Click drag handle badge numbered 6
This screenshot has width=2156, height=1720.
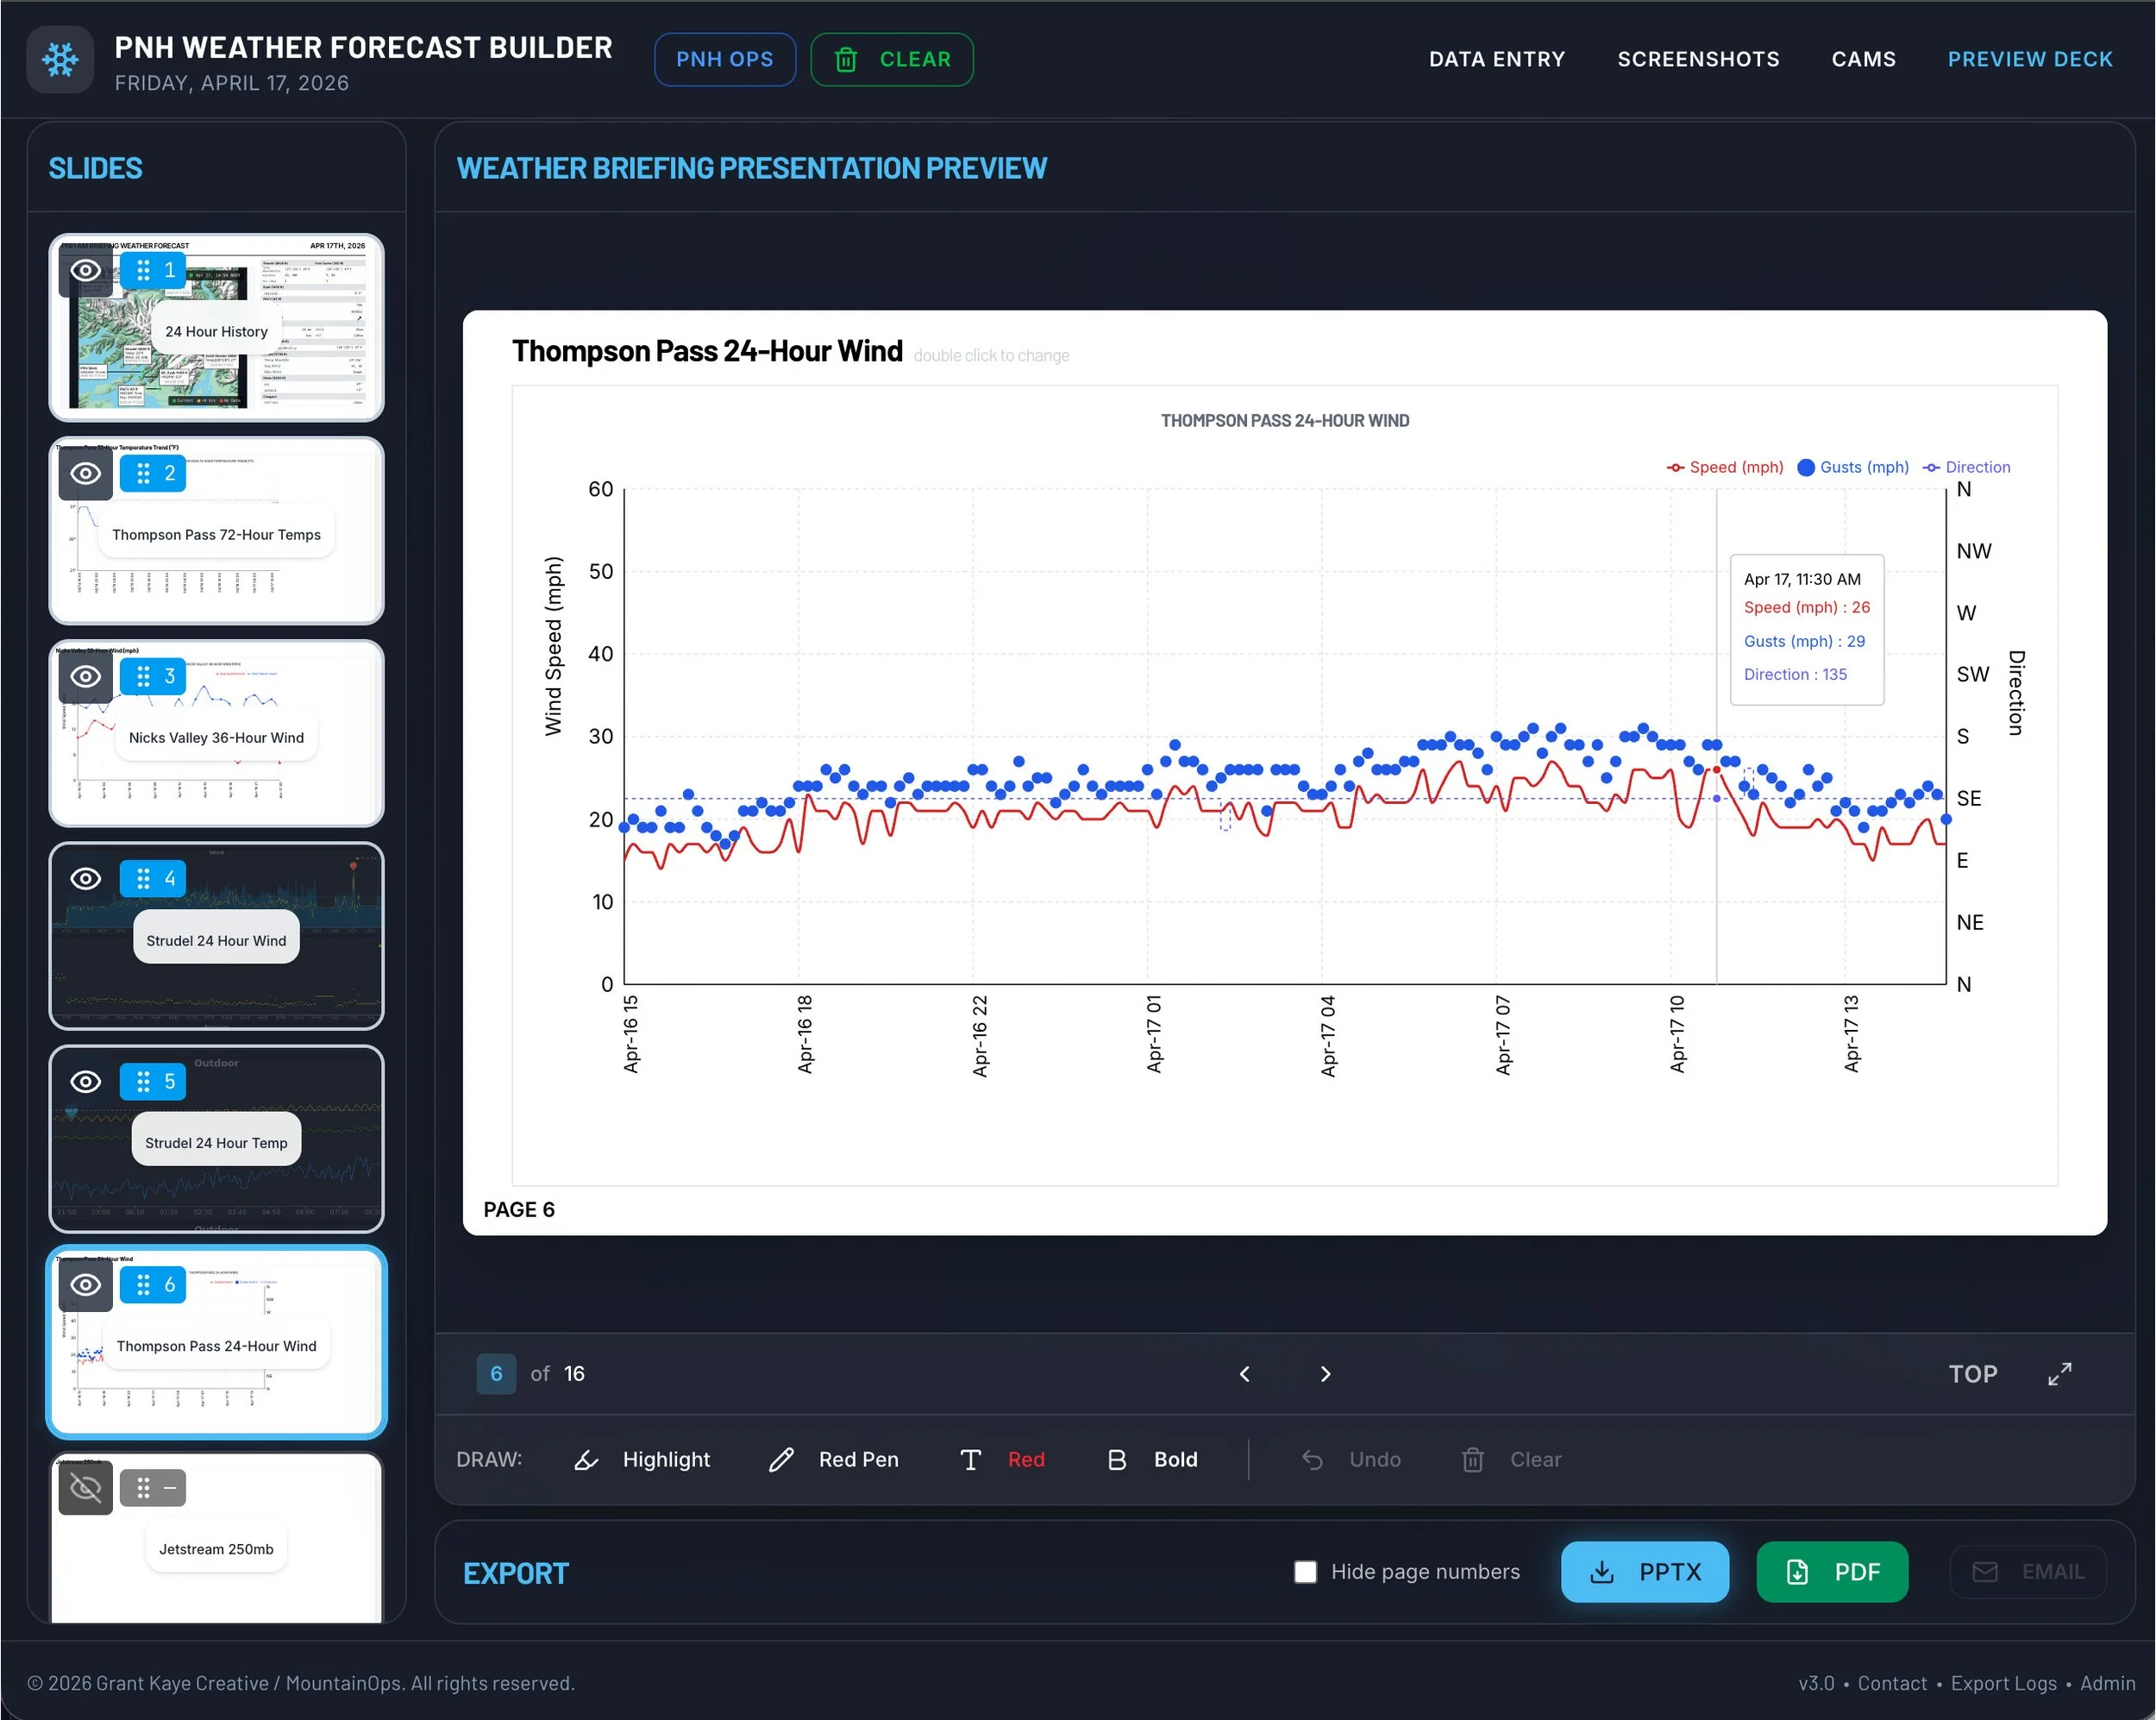pyautogui.click(x=153, y=1285)
